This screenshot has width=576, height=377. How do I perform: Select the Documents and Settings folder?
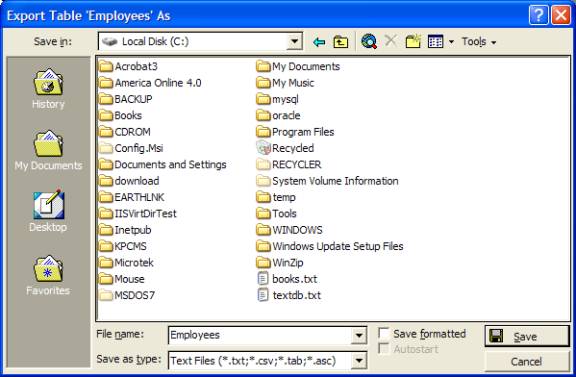(x=163, y=165)
